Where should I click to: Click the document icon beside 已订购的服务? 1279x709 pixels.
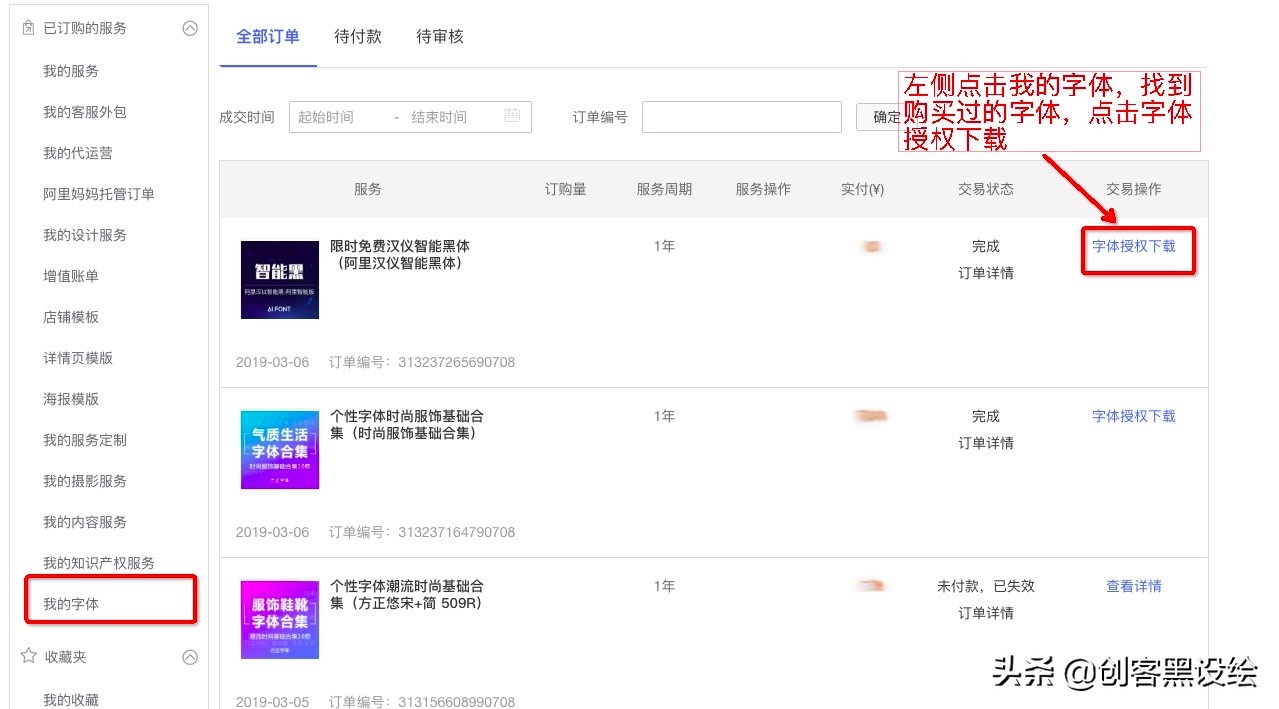pos(28,28)
